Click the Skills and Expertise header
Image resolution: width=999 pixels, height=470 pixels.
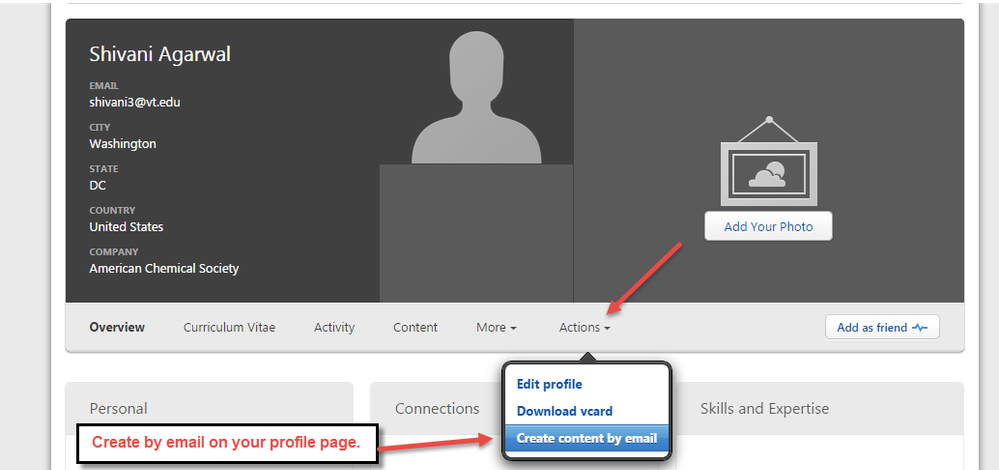[x=764, y=408]
